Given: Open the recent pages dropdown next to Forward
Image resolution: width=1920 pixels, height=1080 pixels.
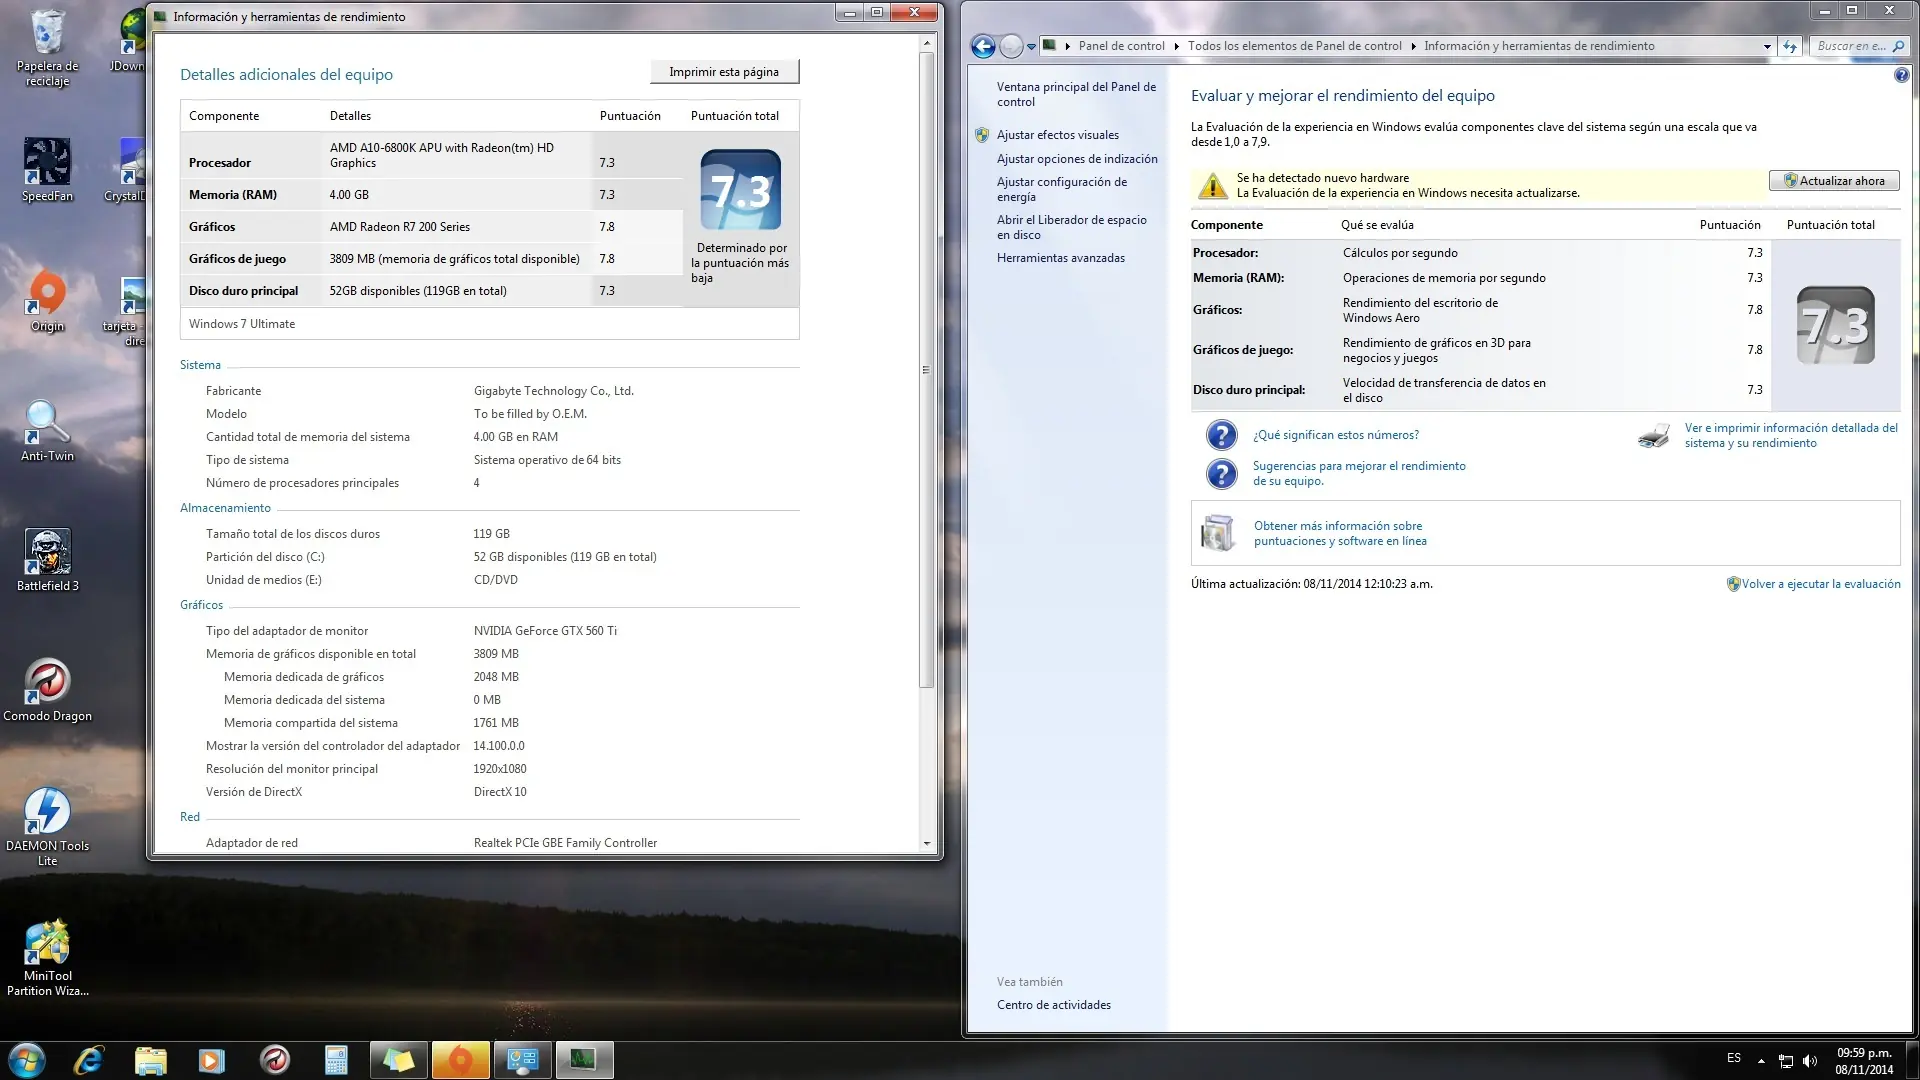Looking at the screenshot, I should pyautogui.click(x=1031, y=46).
